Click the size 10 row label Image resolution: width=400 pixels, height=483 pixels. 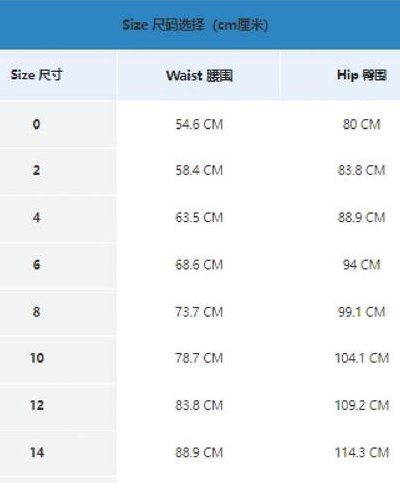tap(37, 358)
